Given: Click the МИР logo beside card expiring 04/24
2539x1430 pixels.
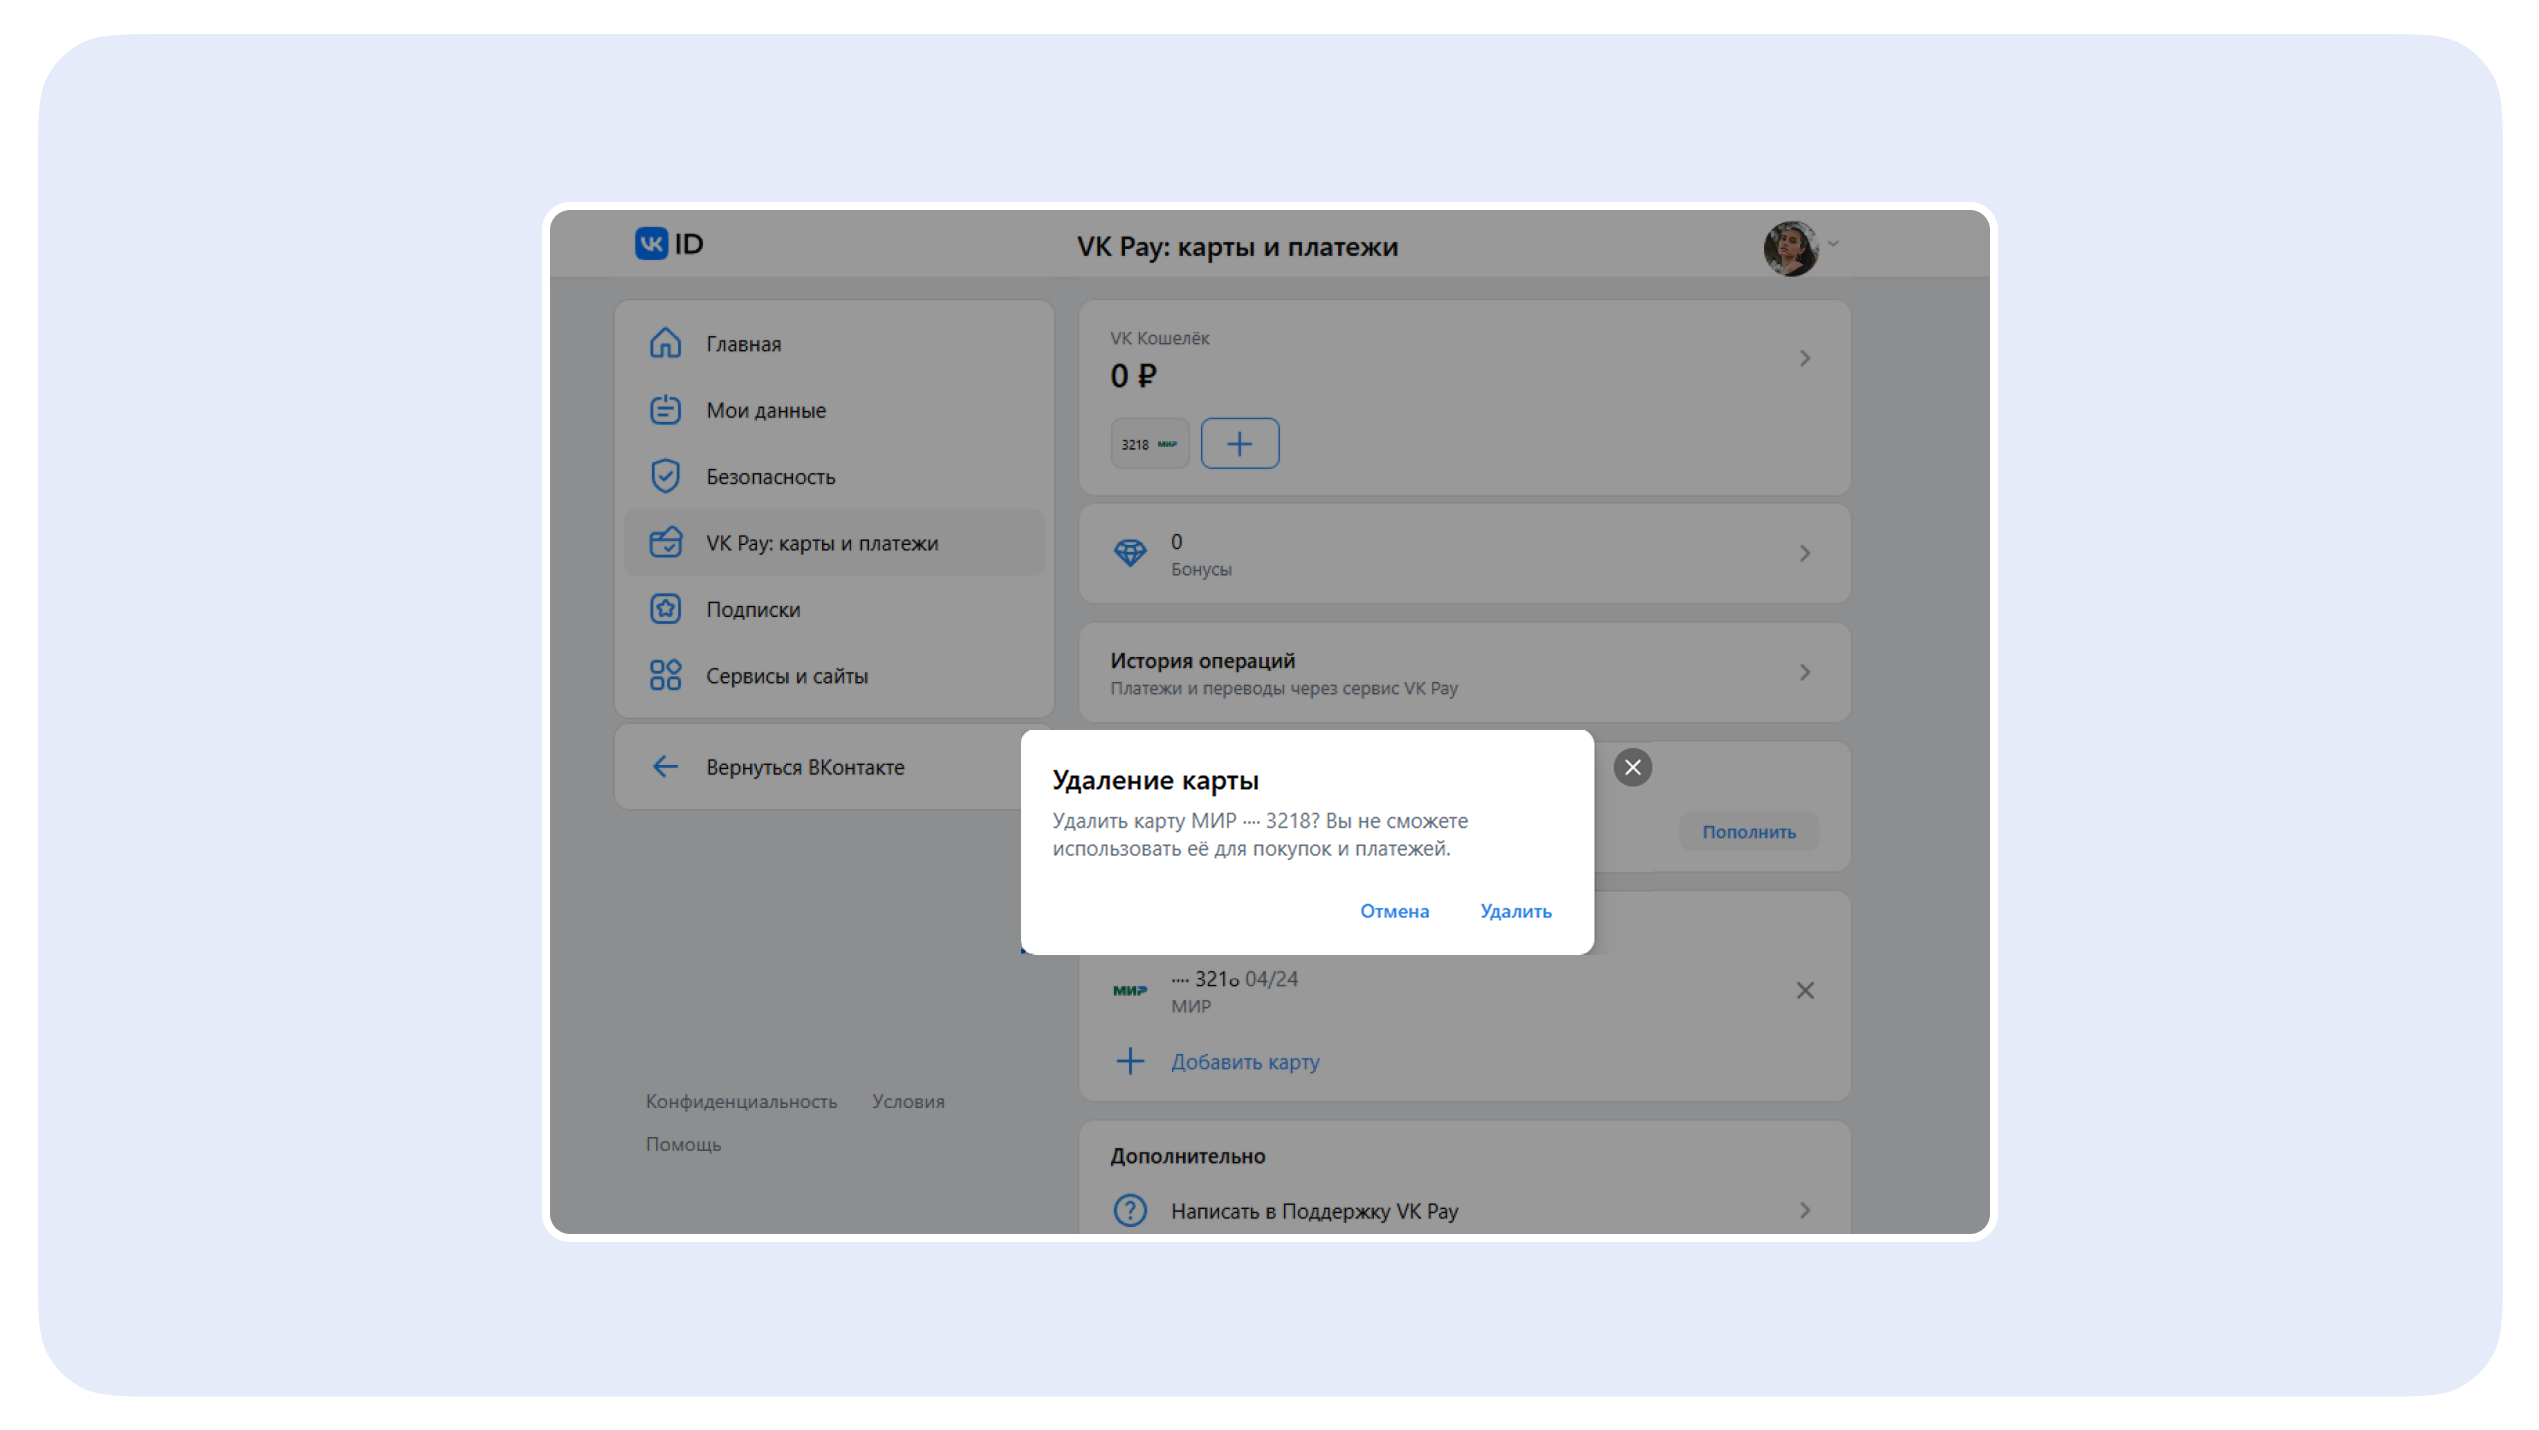Looking at the screenshot, I should [1130, 990].
